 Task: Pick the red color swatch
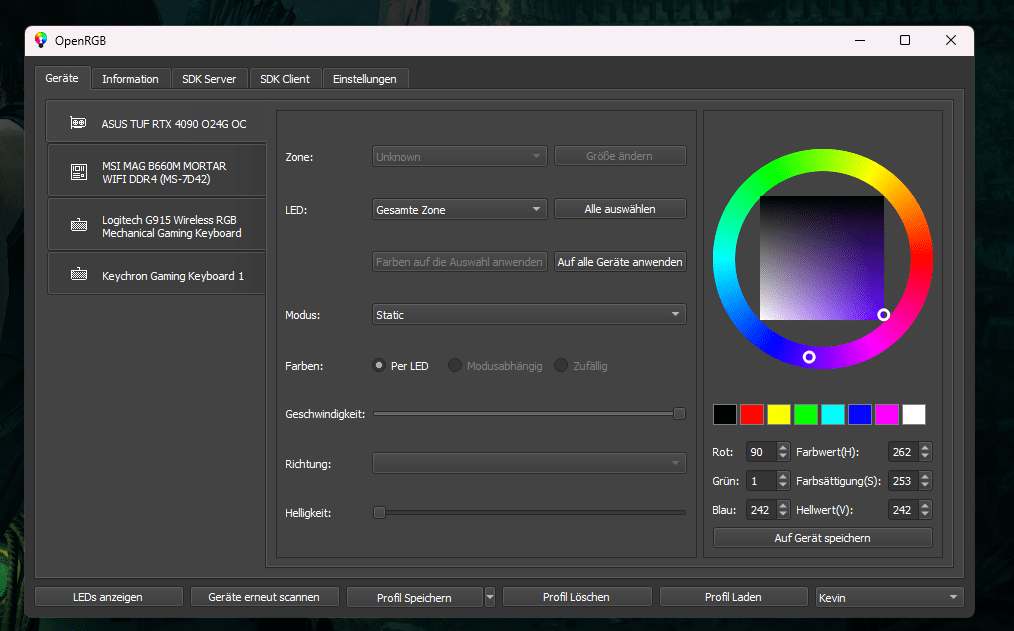(x=752, y=414)
